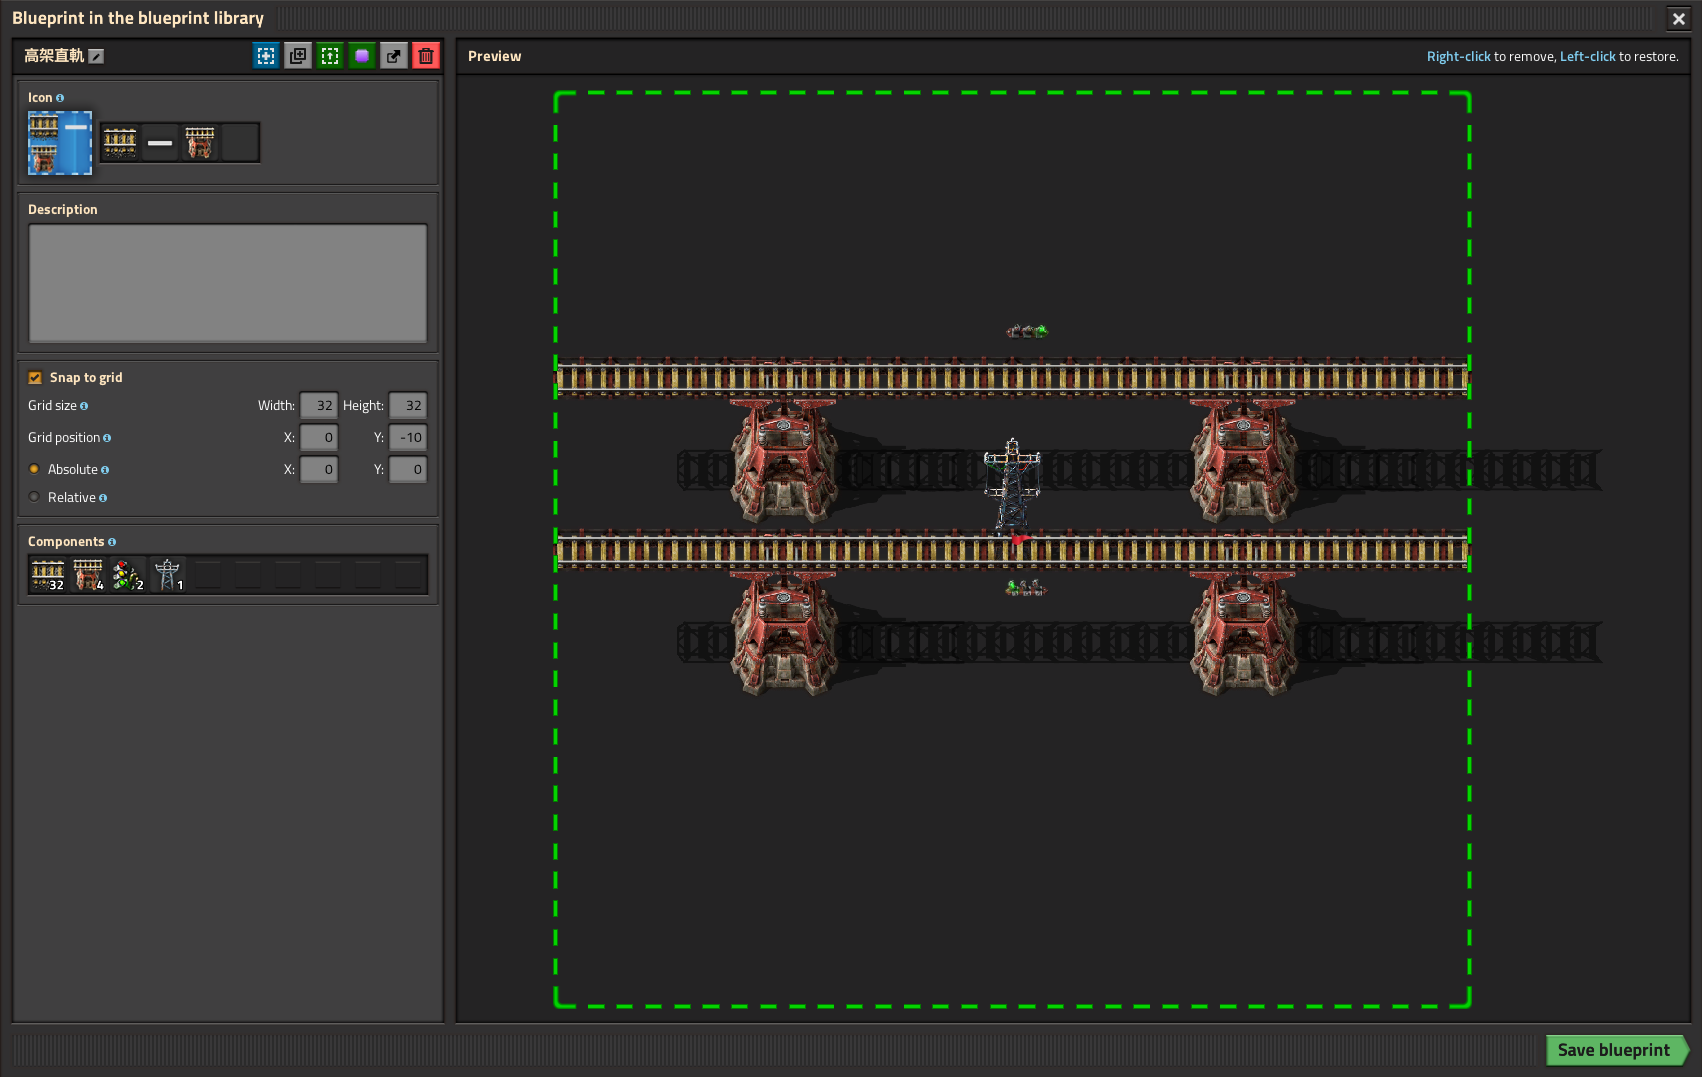Change the first icon slot with elevated rail
1702x1077 pixels.
tap(120, 143)
